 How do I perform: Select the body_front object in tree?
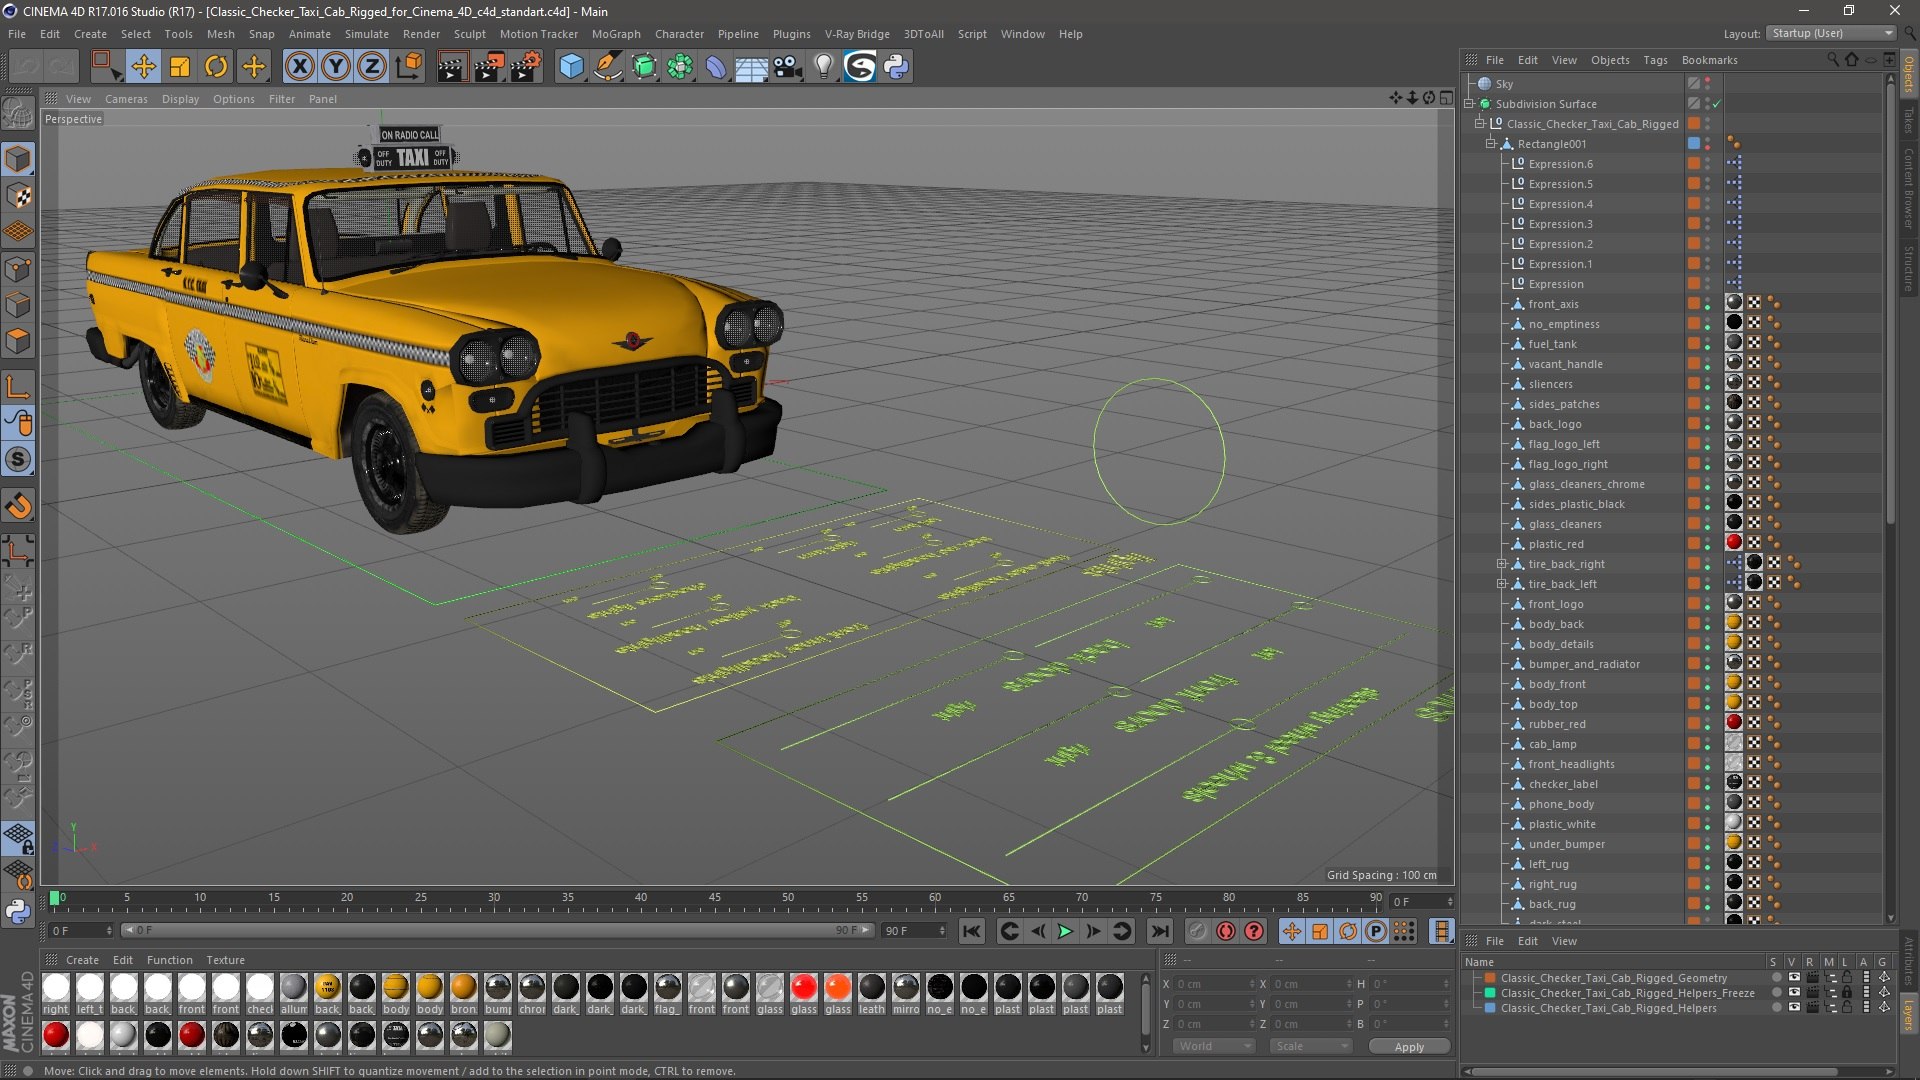(x=1557, y=684)
